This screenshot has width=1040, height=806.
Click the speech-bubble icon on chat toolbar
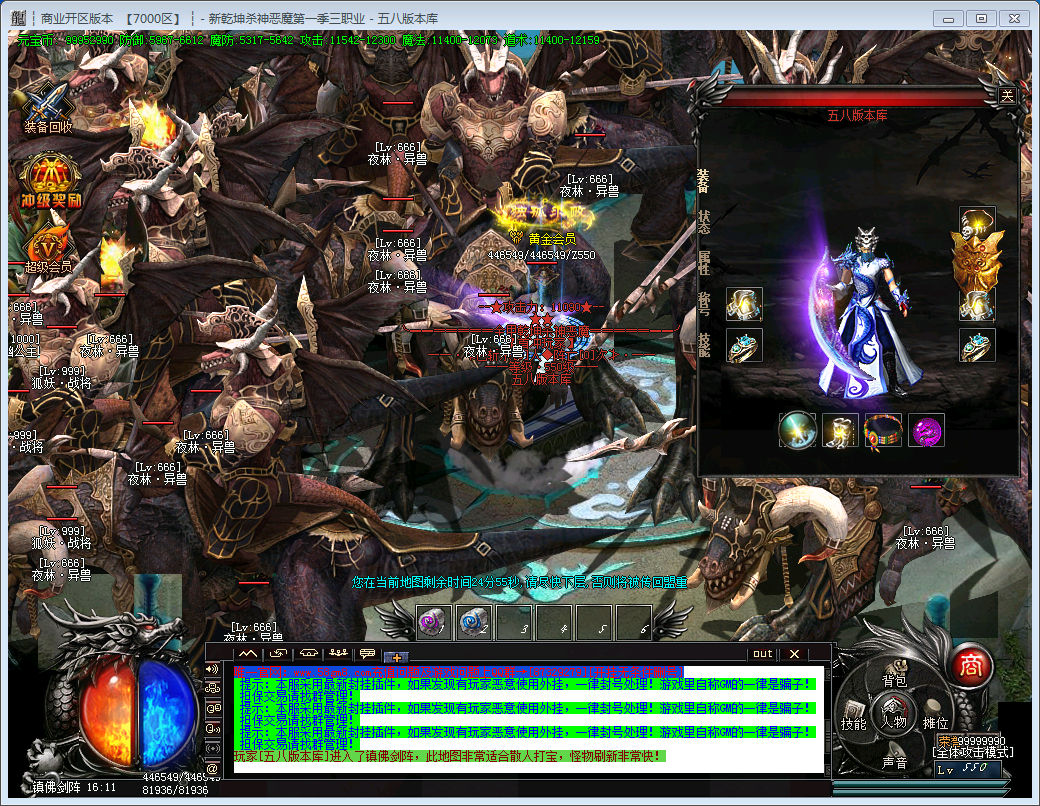point(367,654)
